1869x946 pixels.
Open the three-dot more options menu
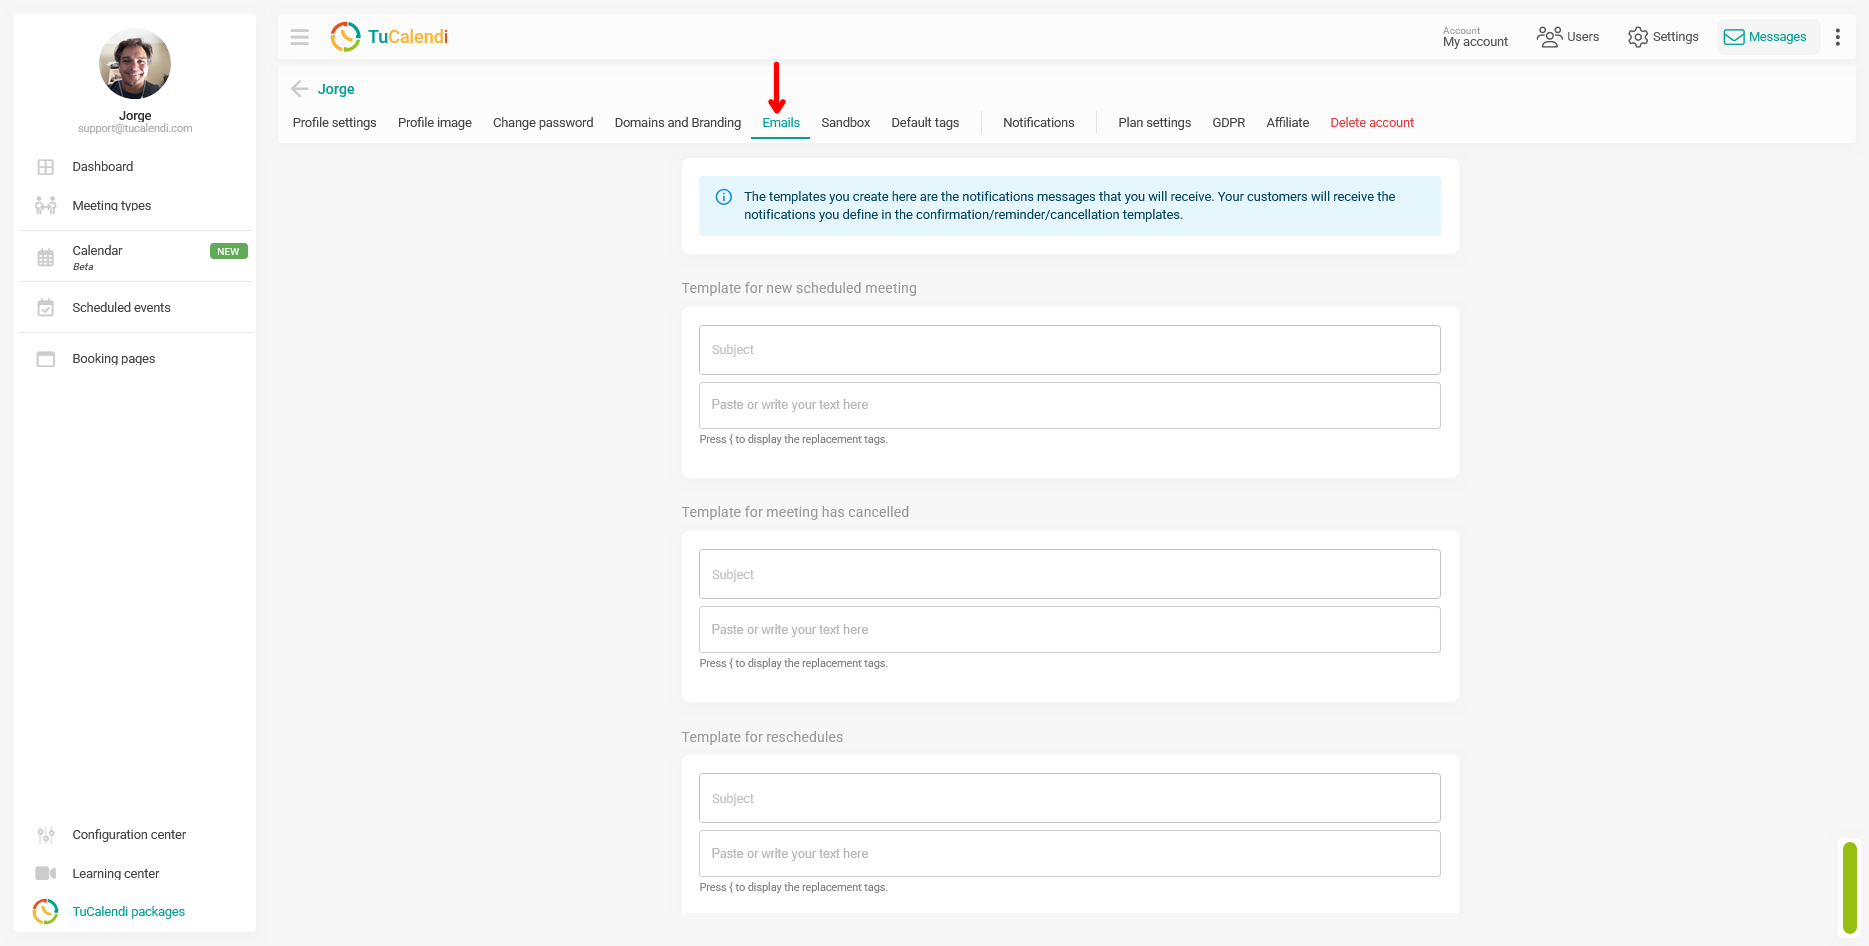(x=1838, y=37)
